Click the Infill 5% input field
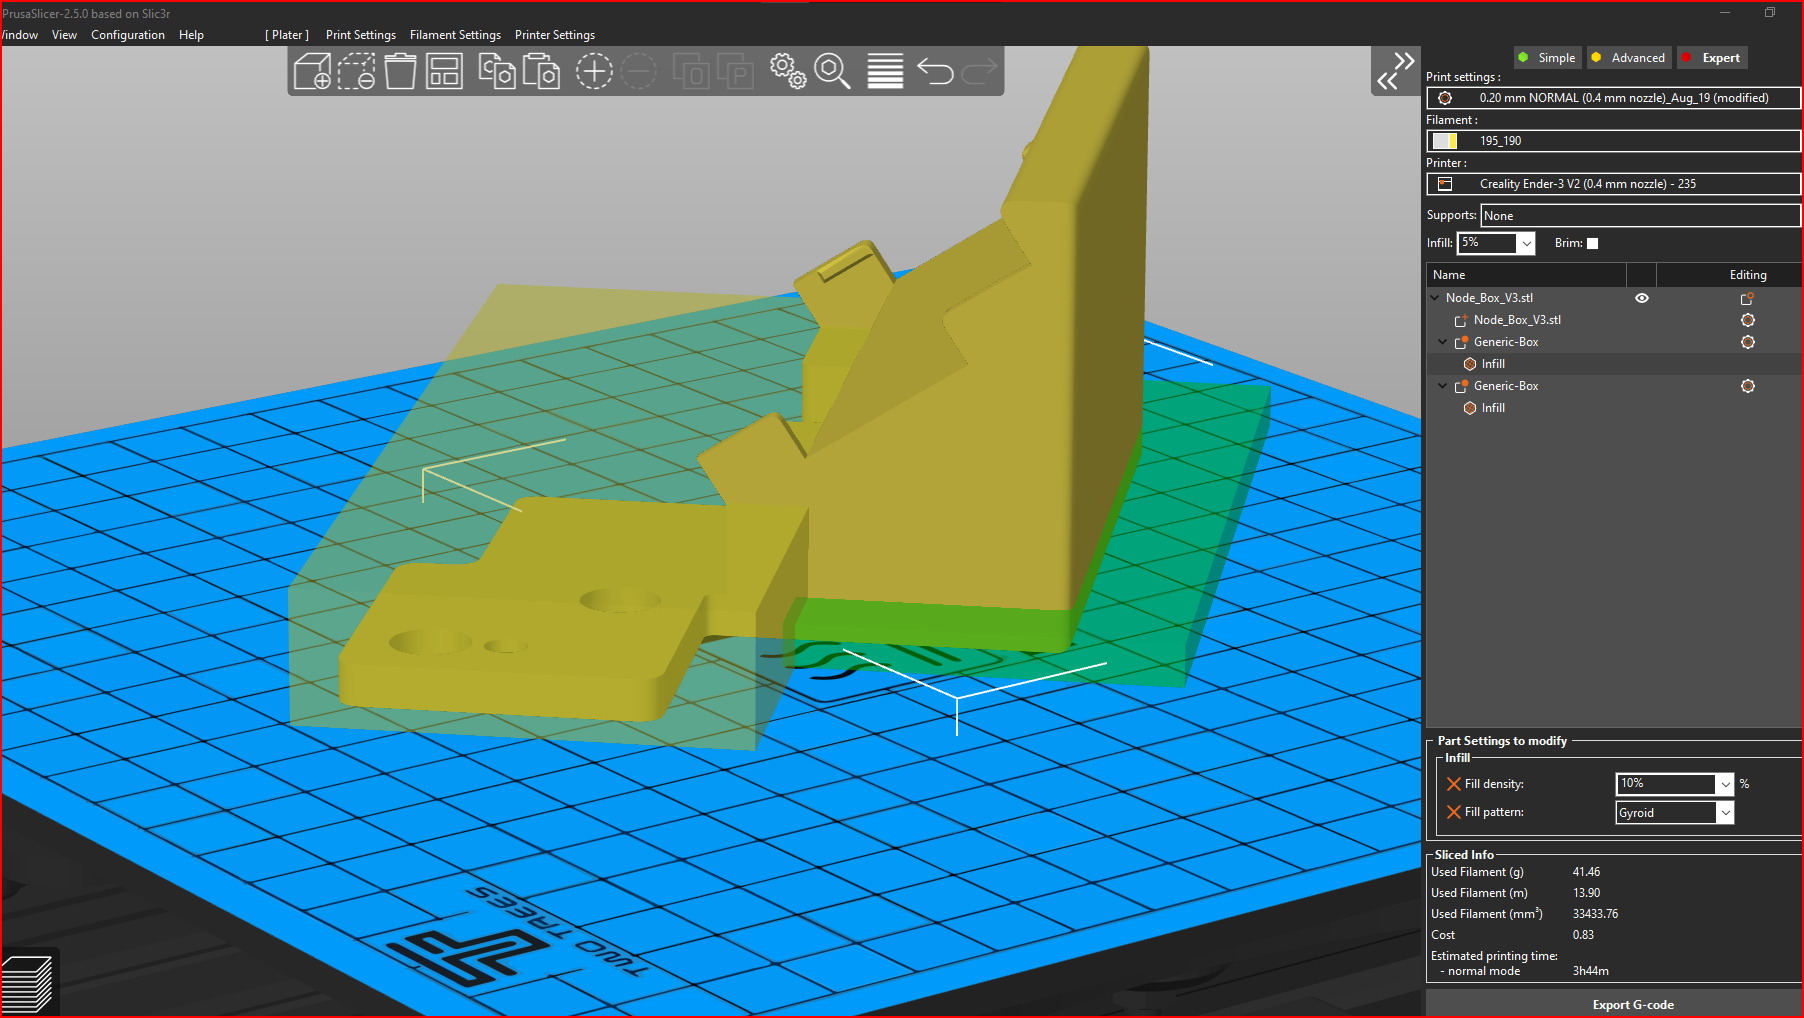 (1487, 243)
